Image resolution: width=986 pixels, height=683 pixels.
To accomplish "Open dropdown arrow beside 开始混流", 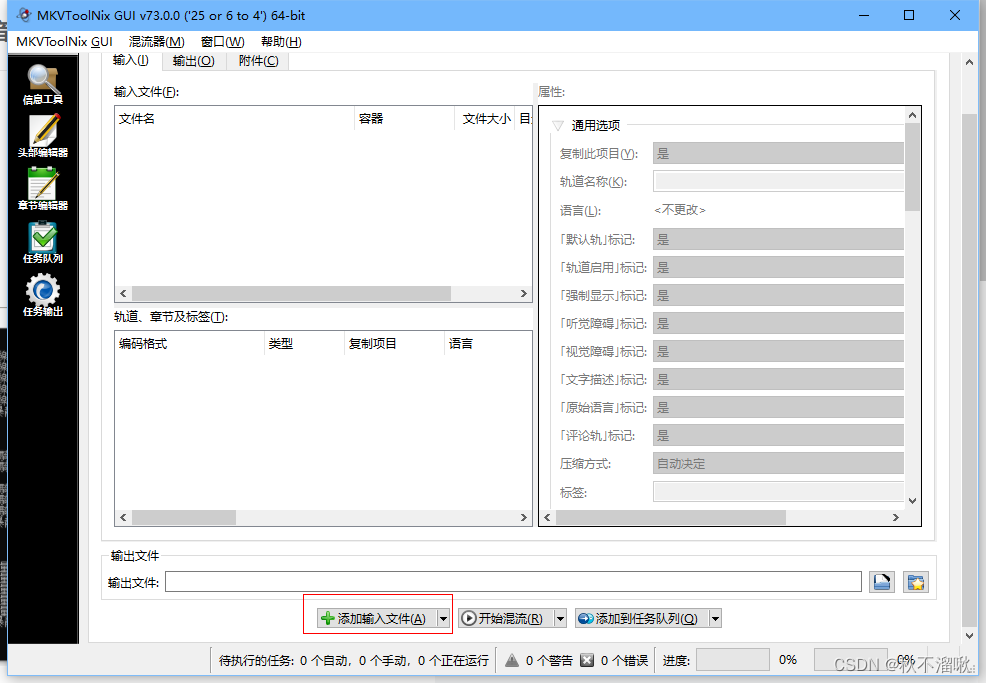I will pos(560,618).
